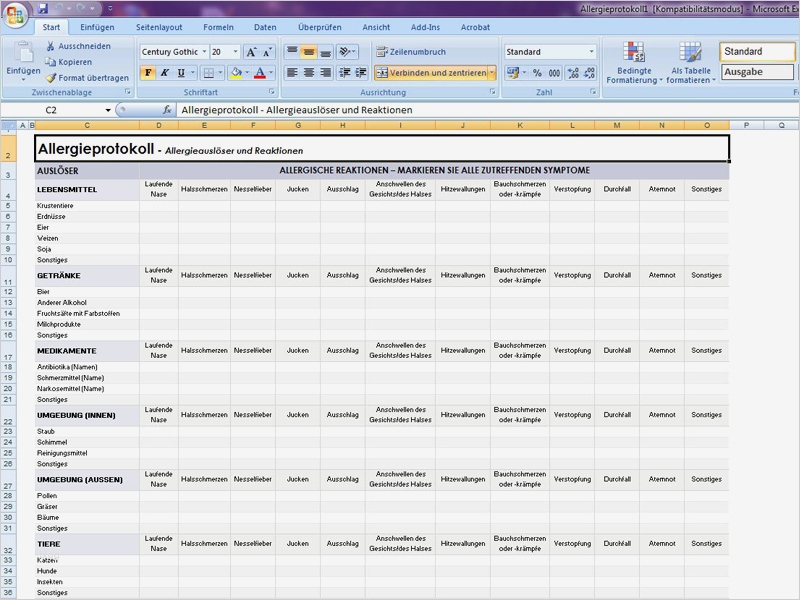Switch to Ansicht ribbon tab

[376, 27]
